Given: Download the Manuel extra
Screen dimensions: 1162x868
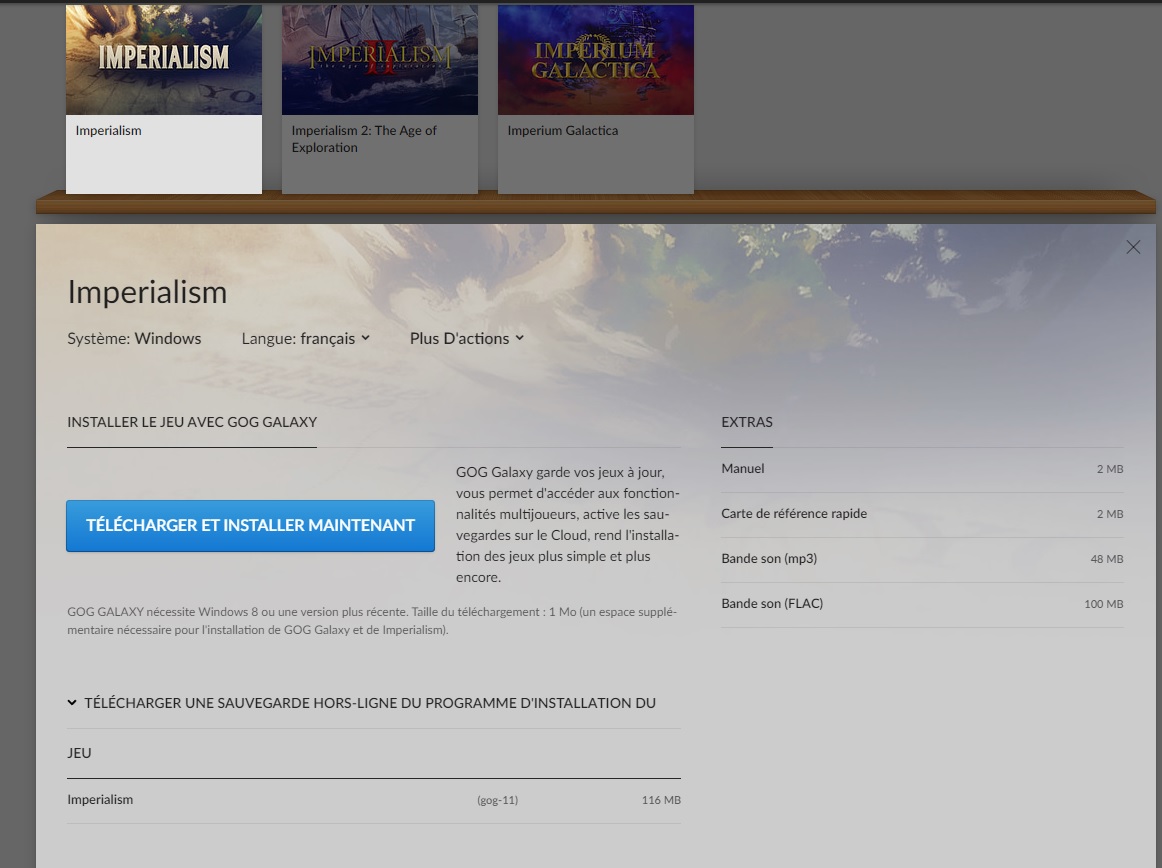Looking at the screenshot, I should (x=922, y=469).
